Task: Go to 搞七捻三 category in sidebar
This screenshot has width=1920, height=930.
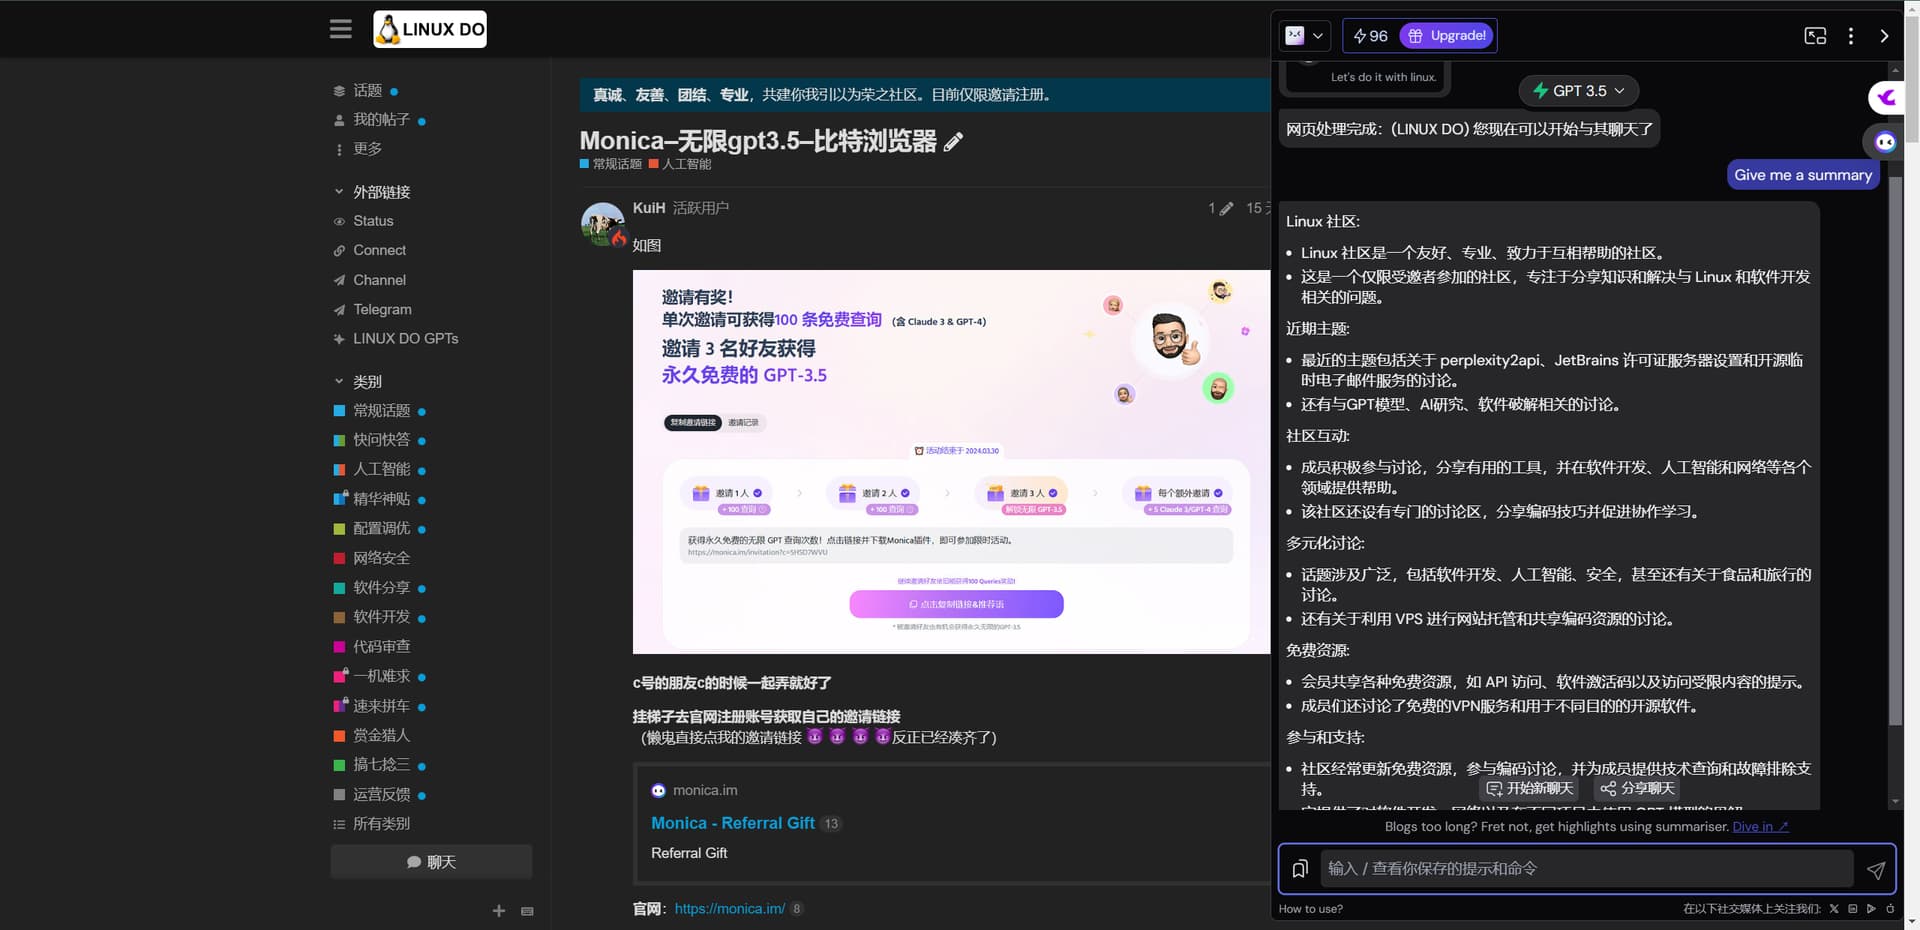Action: [x=381, y=765]
